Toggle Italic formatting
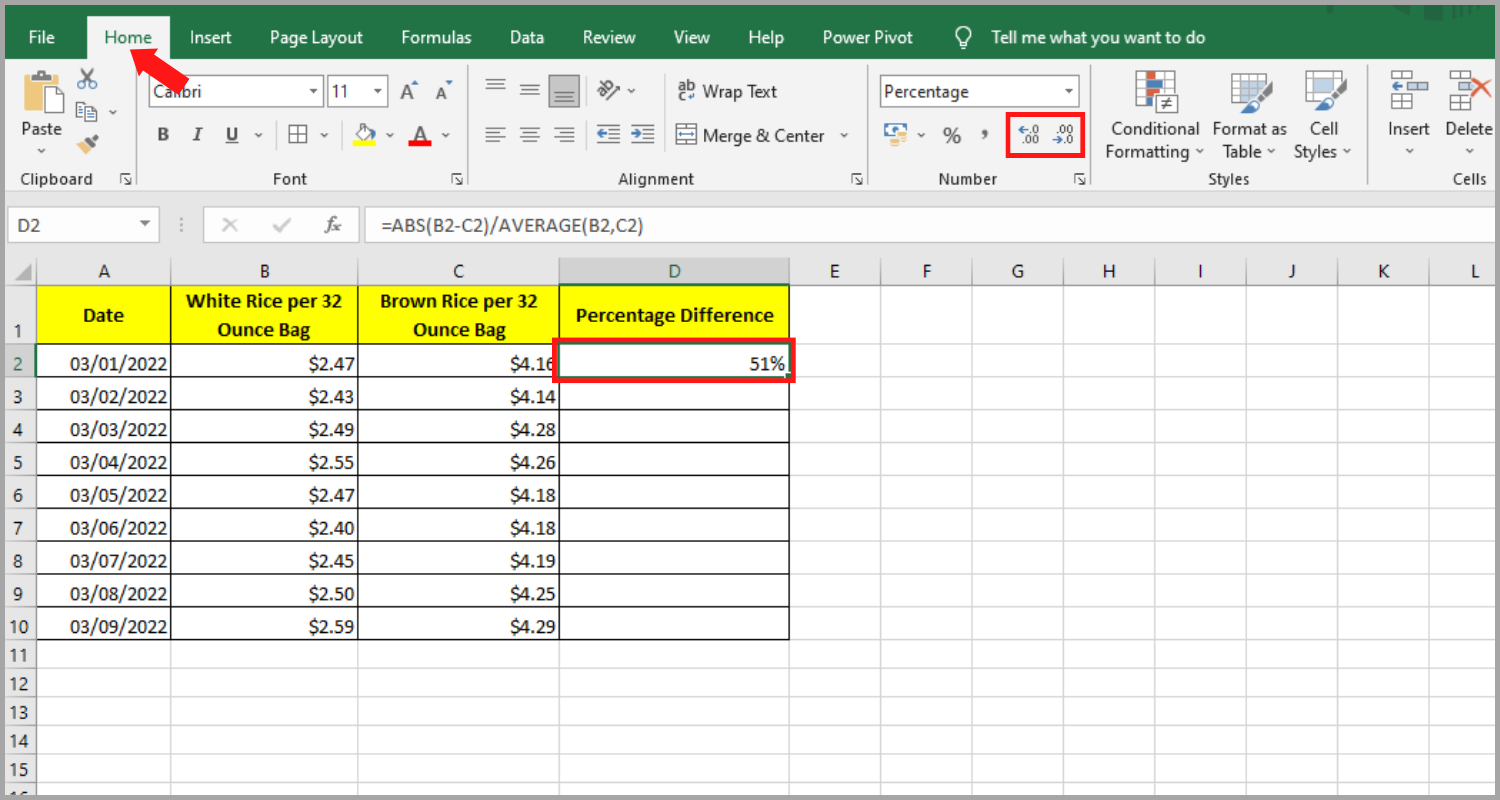The height and width of the screenshot is (800, 1500). (x=197, y=134)
